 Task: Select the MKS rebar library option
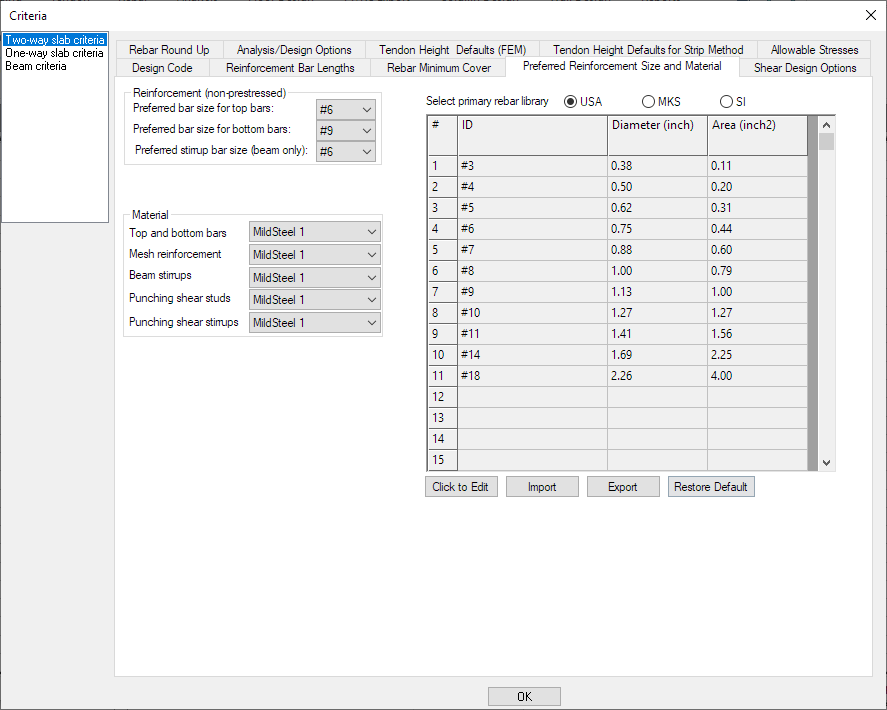click(x=649, y=102)
